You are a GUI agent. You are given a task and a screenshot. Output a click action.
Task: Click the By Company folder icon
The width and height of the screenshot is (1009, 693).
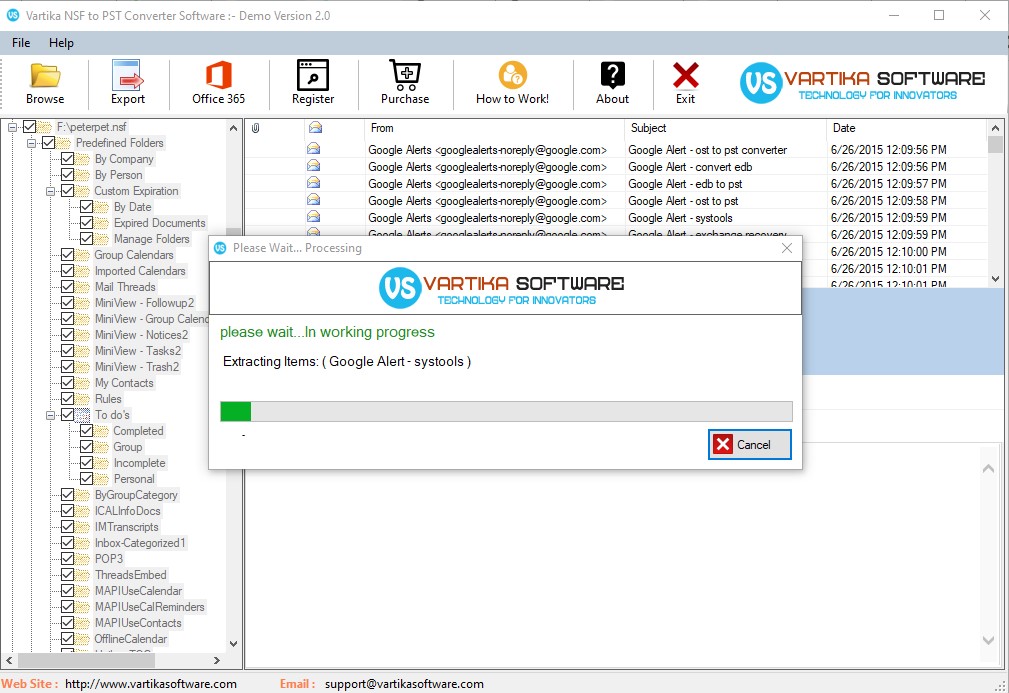click(83, 159)
